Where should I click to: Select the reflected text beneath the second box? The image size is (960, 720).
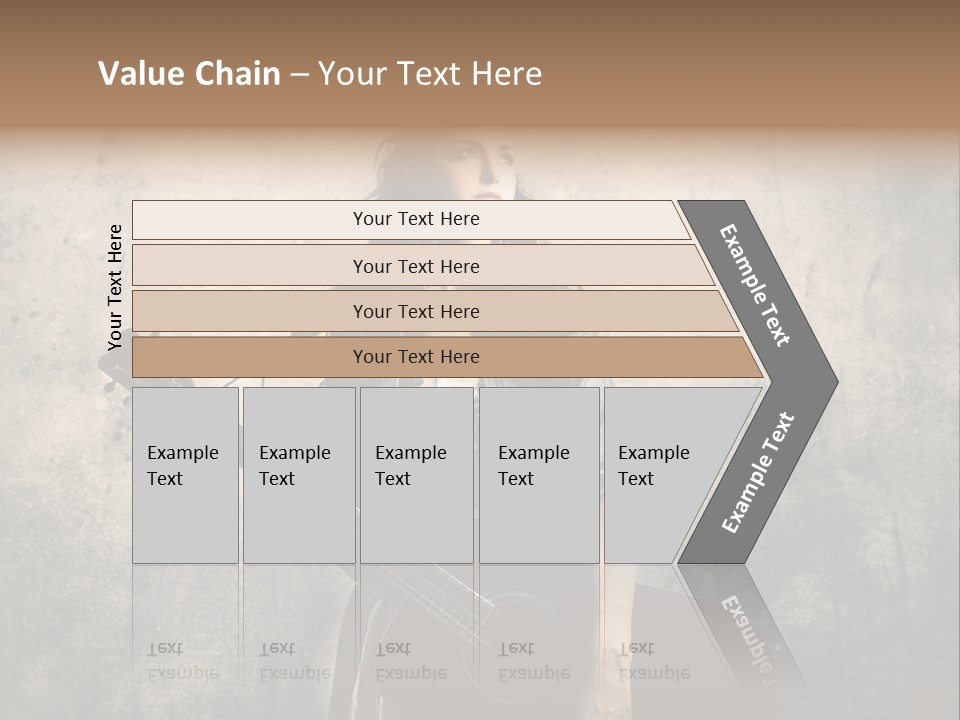294,661
